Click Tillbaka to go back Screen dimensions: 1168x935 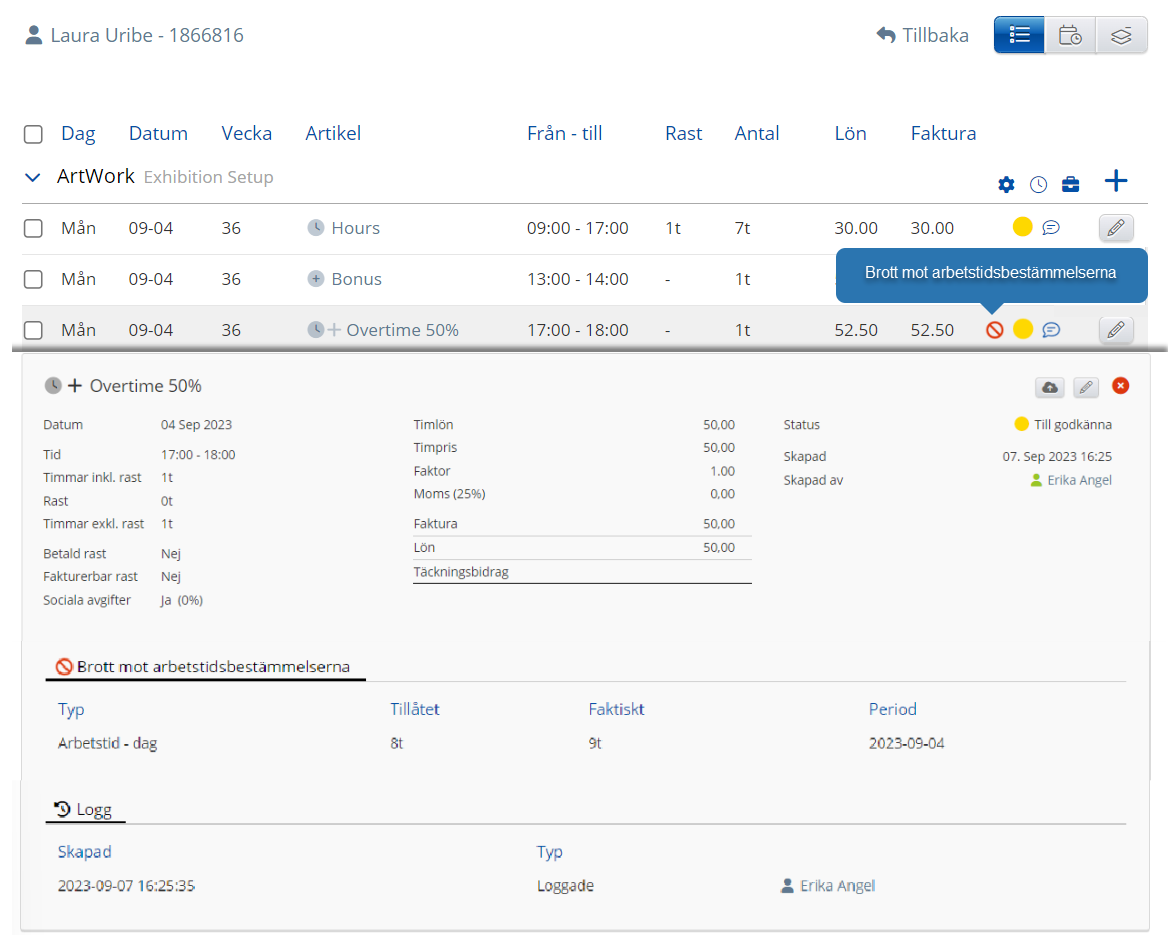coord(923,35)
